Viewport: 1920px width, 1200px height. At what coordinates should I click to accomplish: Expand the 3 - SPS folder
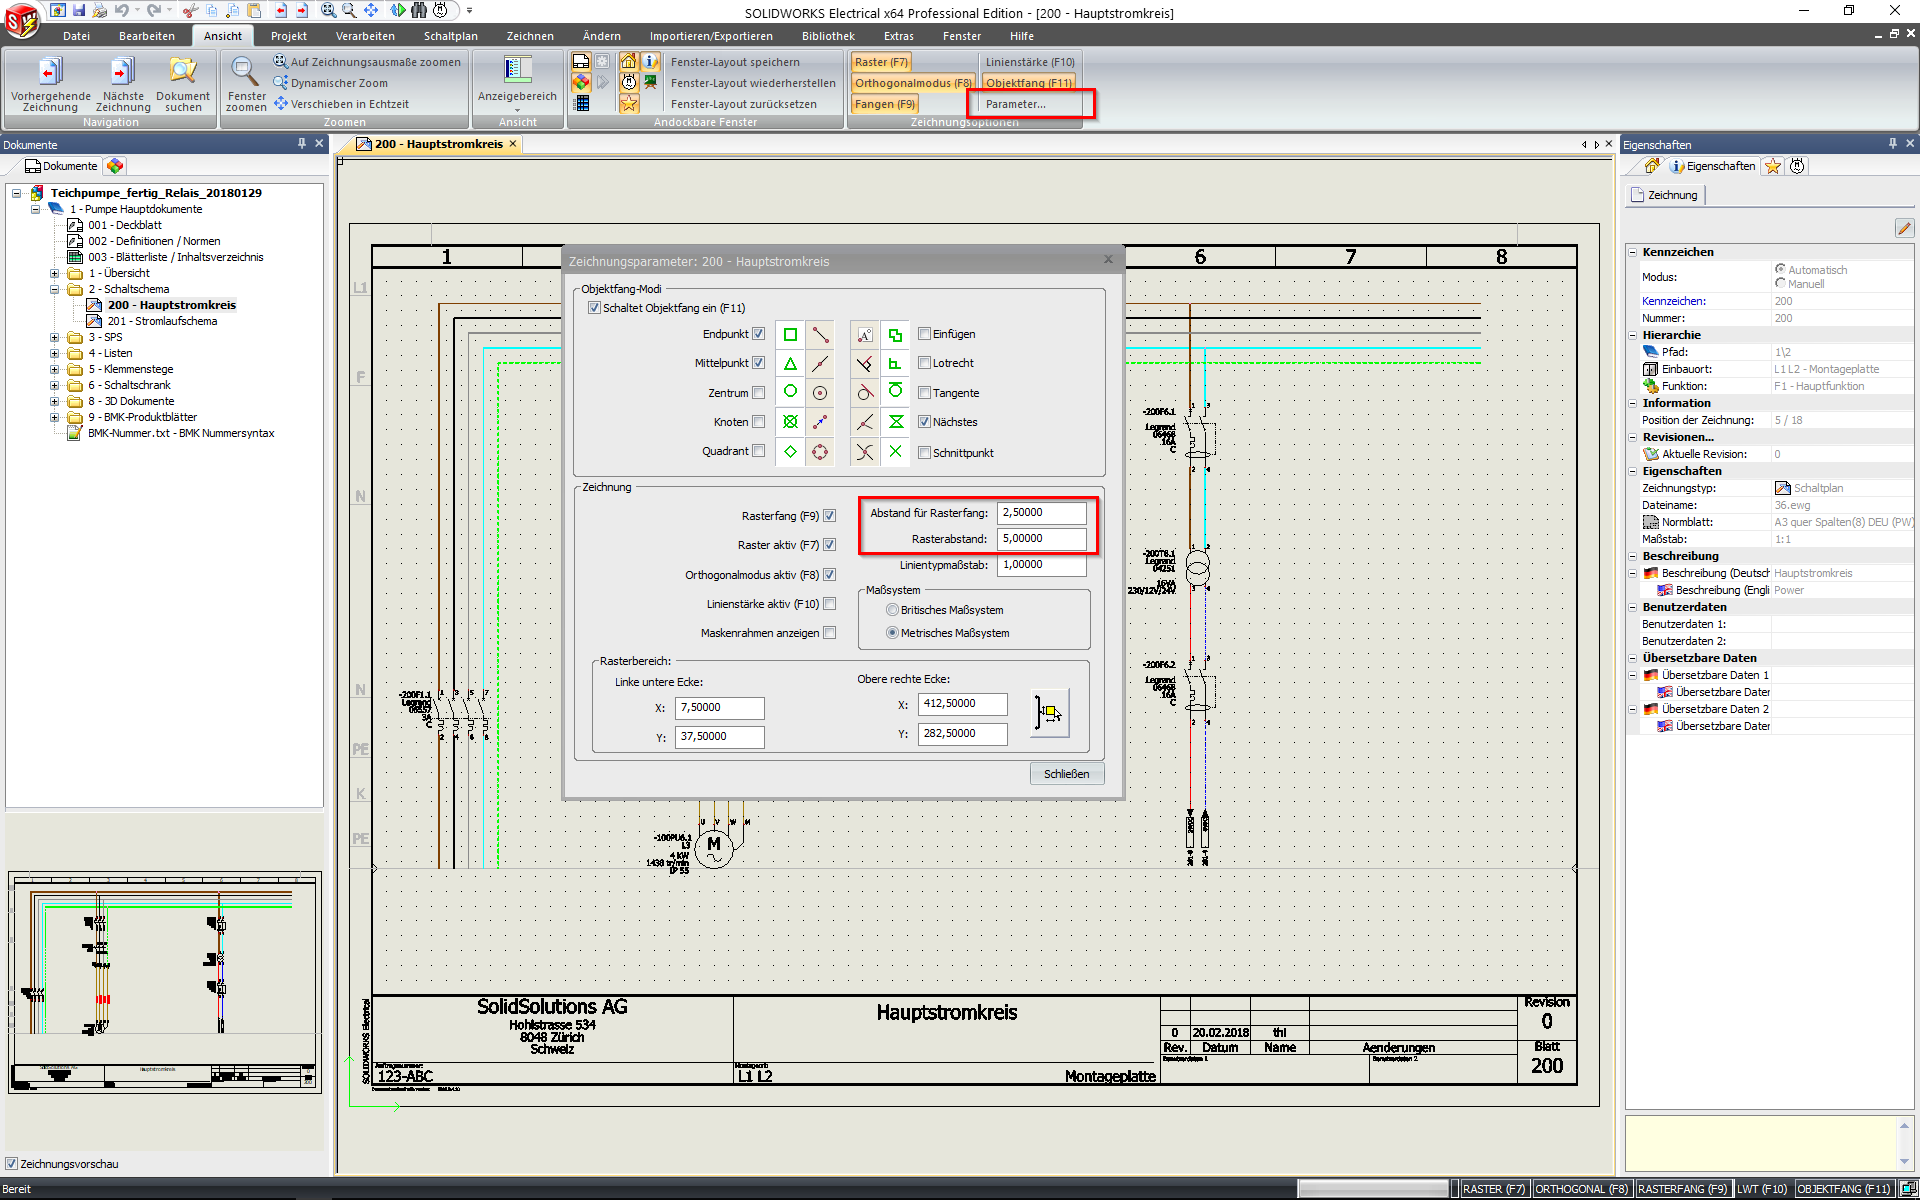tap(55, 337)
